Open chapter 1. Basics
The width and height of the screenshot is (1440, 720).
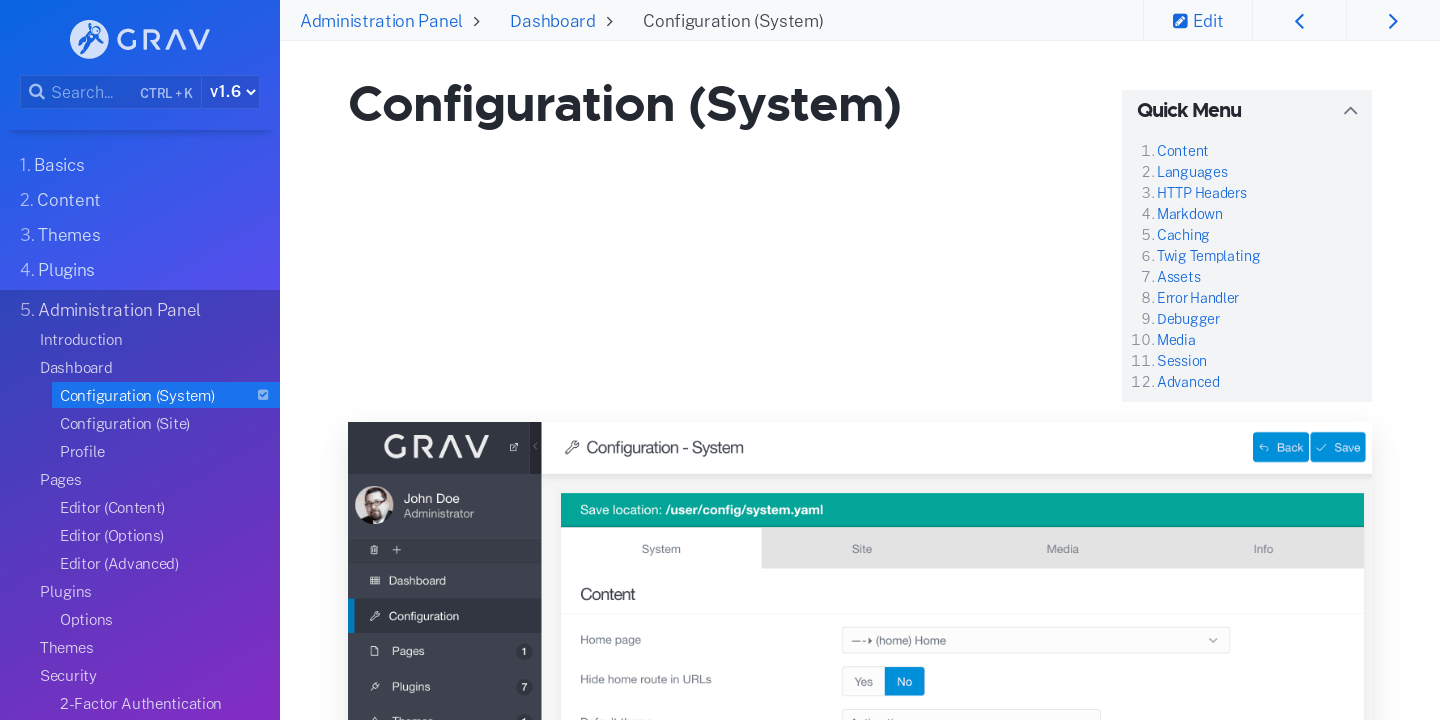pyautogui.click(x=52, y=165)
